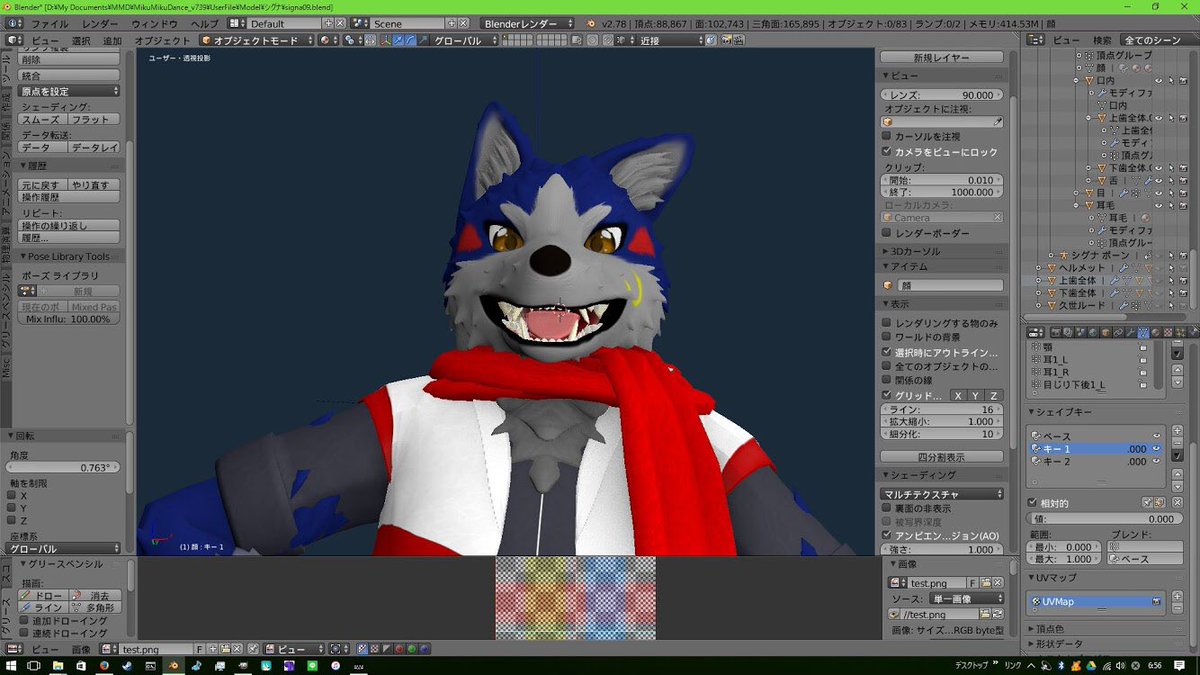Toggle visibility eye of 口内 in outliner
This screenshot has height=675, width=1200.
tap(1159, 80)
